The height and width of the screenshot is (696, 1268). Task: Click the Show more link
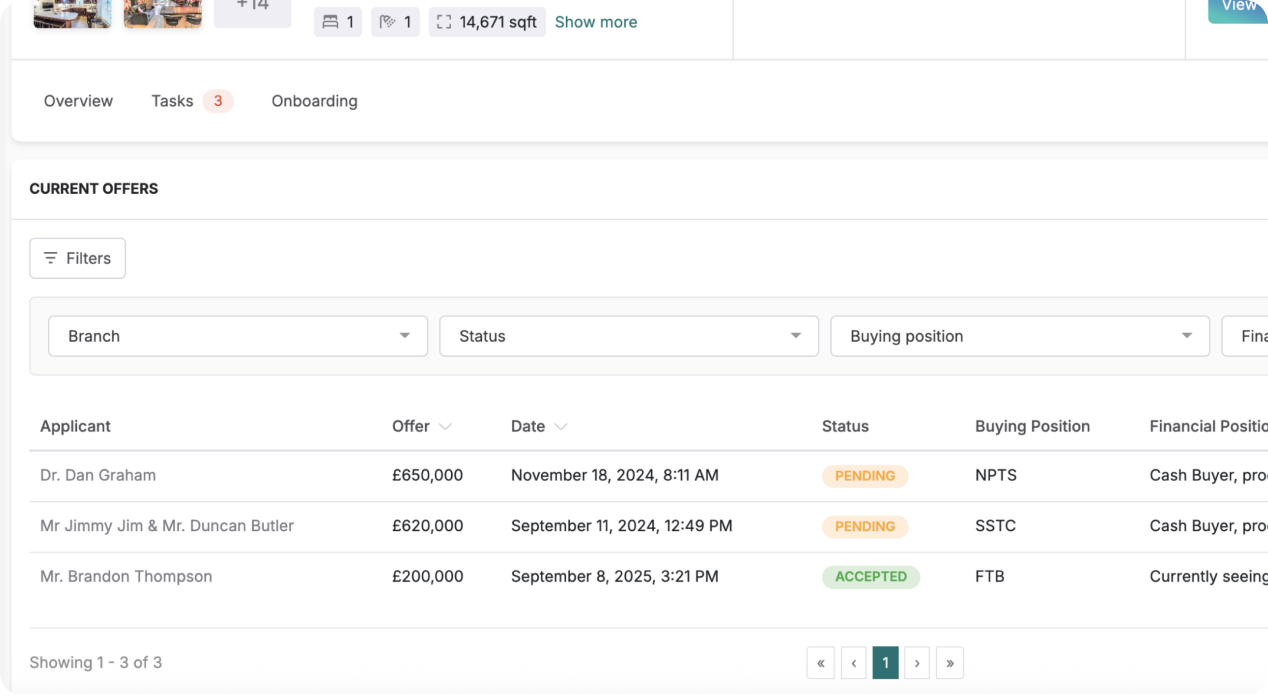coord(595,21)
